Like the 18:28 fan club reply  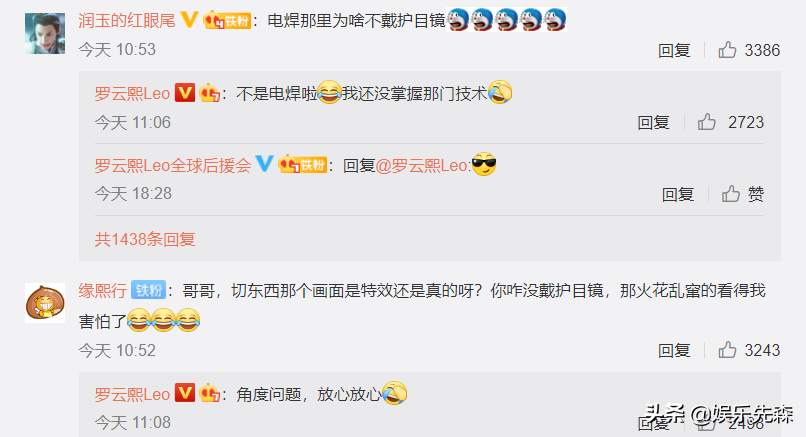point(730,194)
